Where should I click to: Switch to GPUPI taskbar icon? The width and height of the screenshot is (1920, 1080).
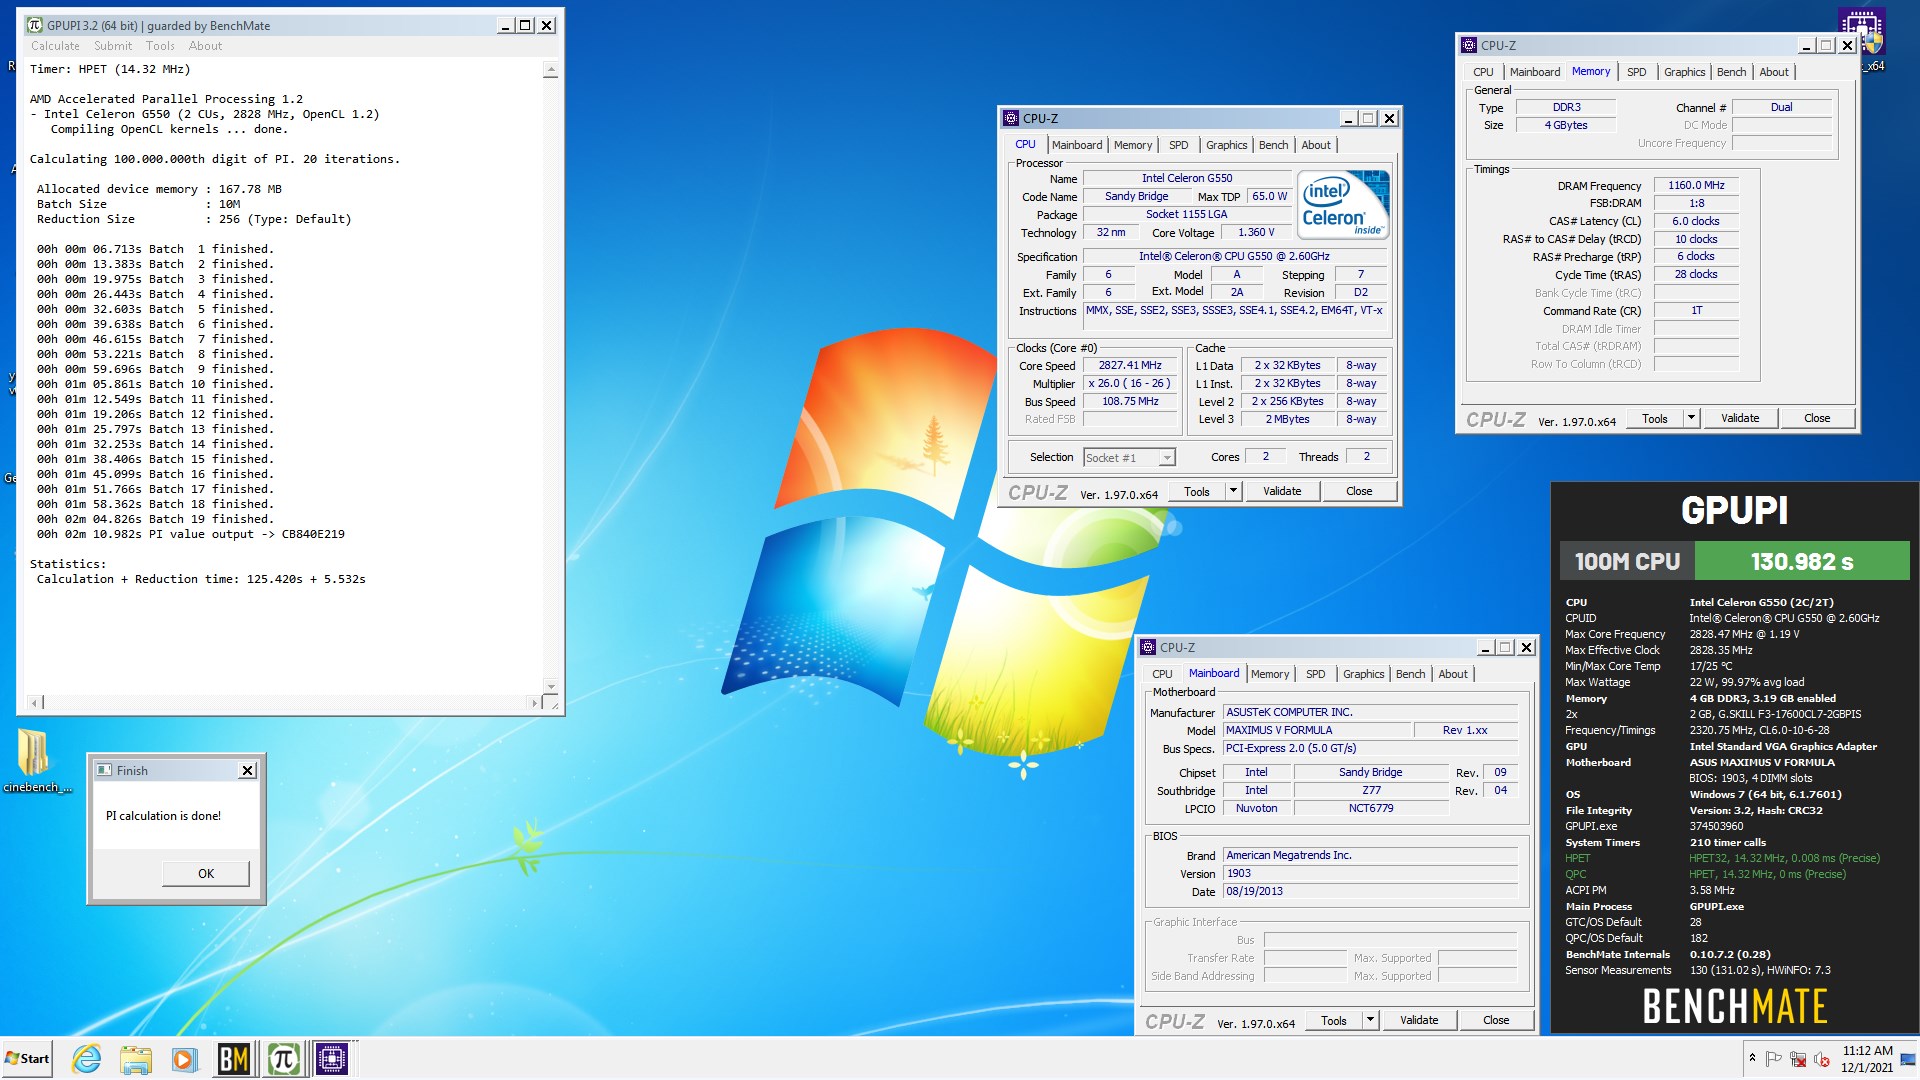pos(284,1058)
